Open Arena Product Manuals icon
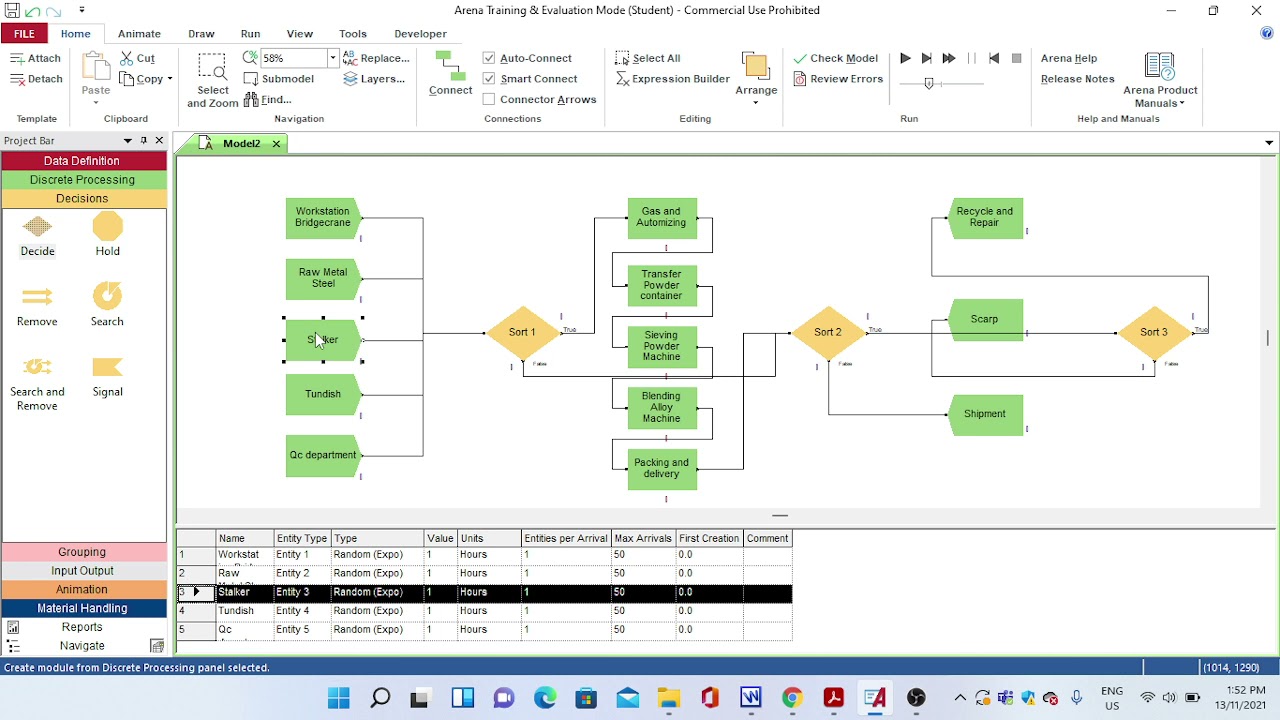 pos(1160,66)
